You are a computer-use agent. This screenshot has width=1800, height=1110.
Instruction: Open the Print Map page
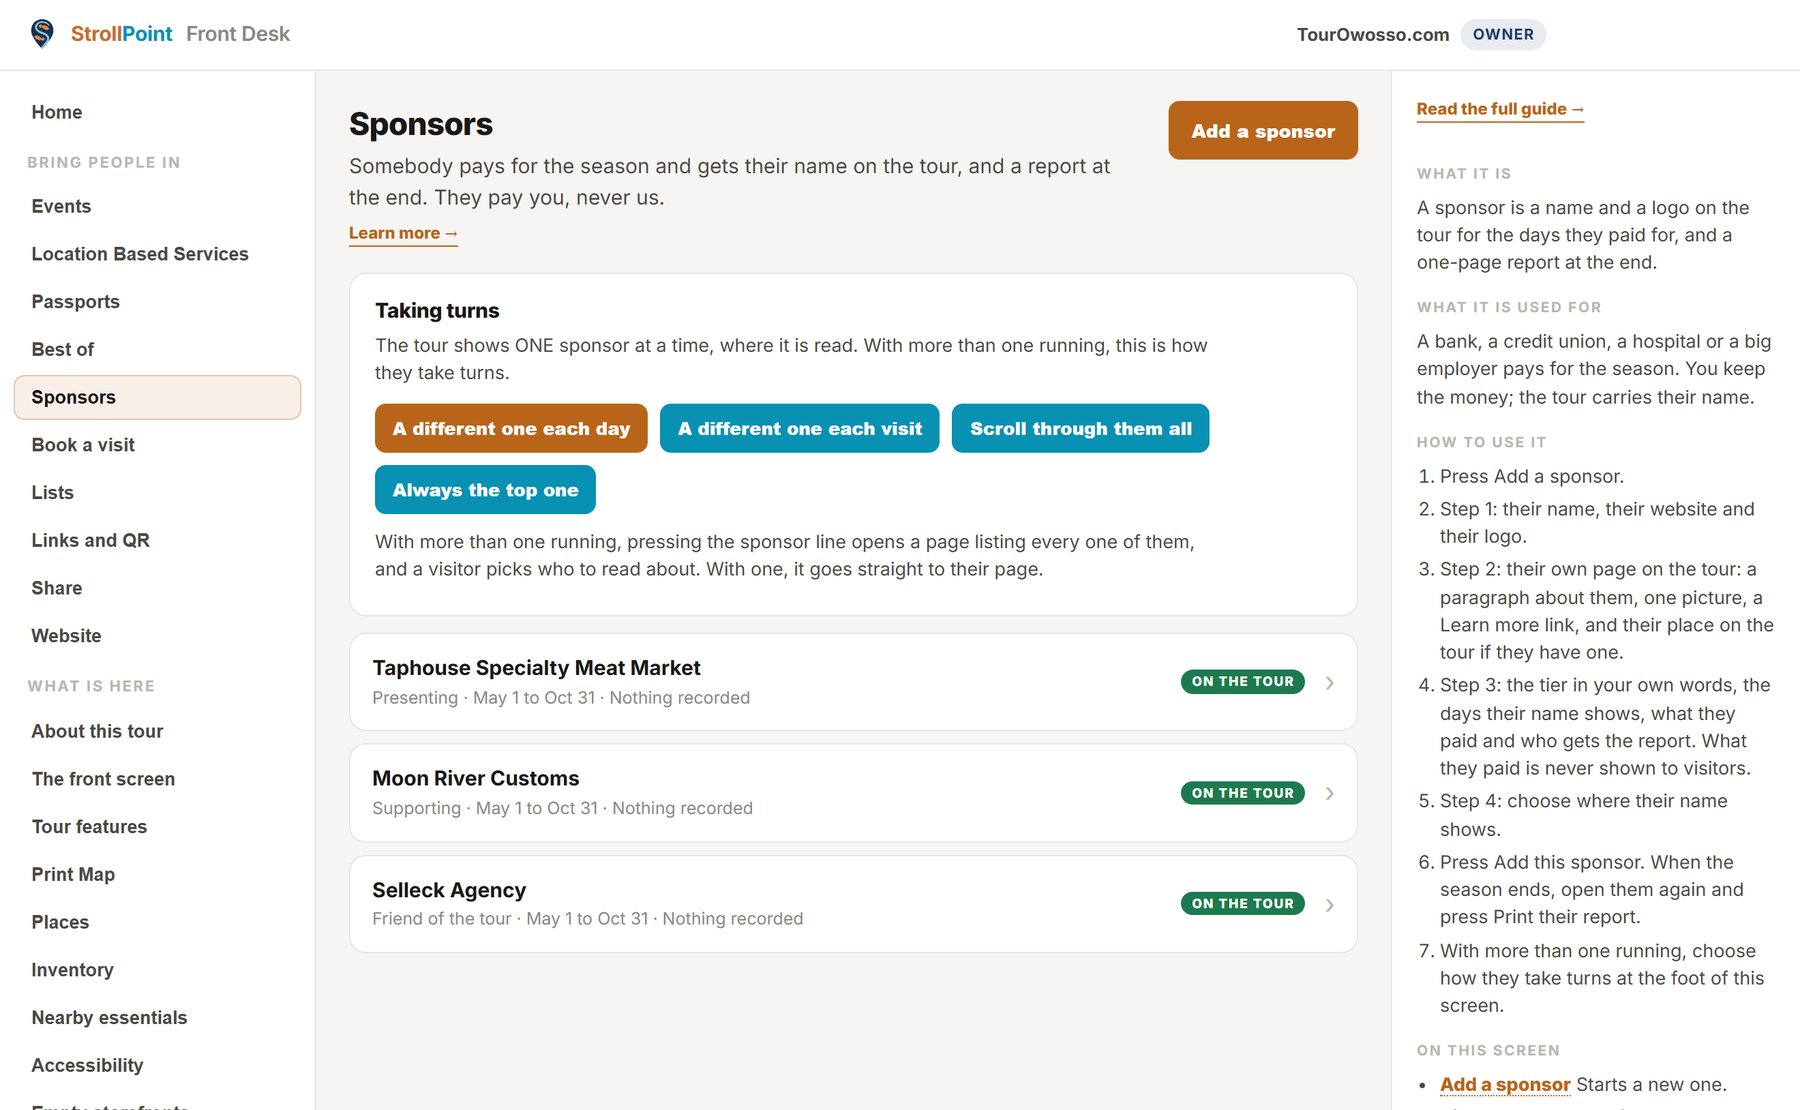click(x=73, y=874)
